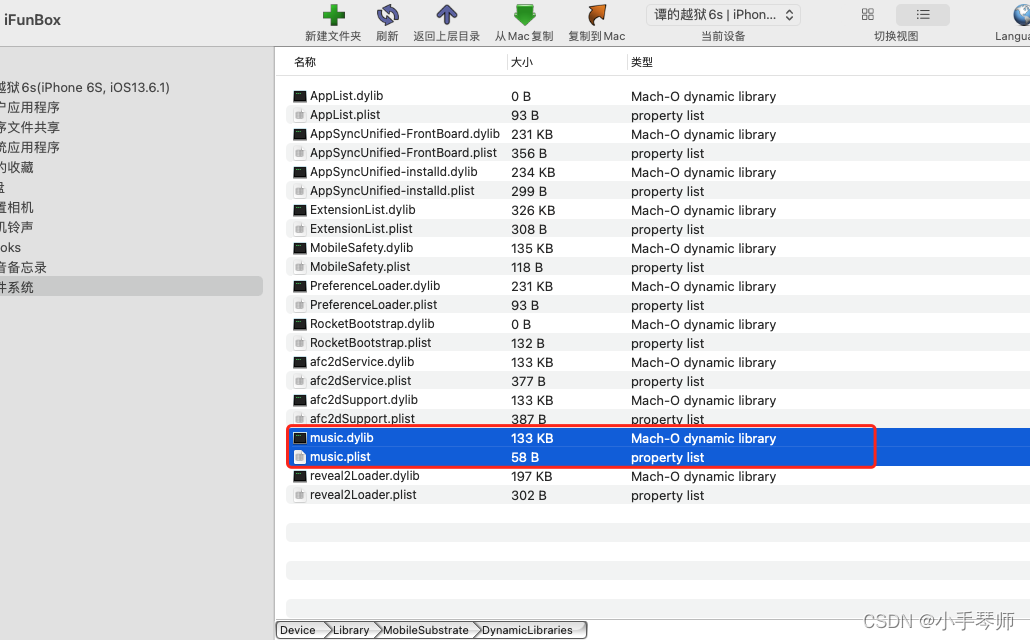Open the 文件共享 sidebar item
Screen dimensions: 1030x640
[x=30, y=127]
